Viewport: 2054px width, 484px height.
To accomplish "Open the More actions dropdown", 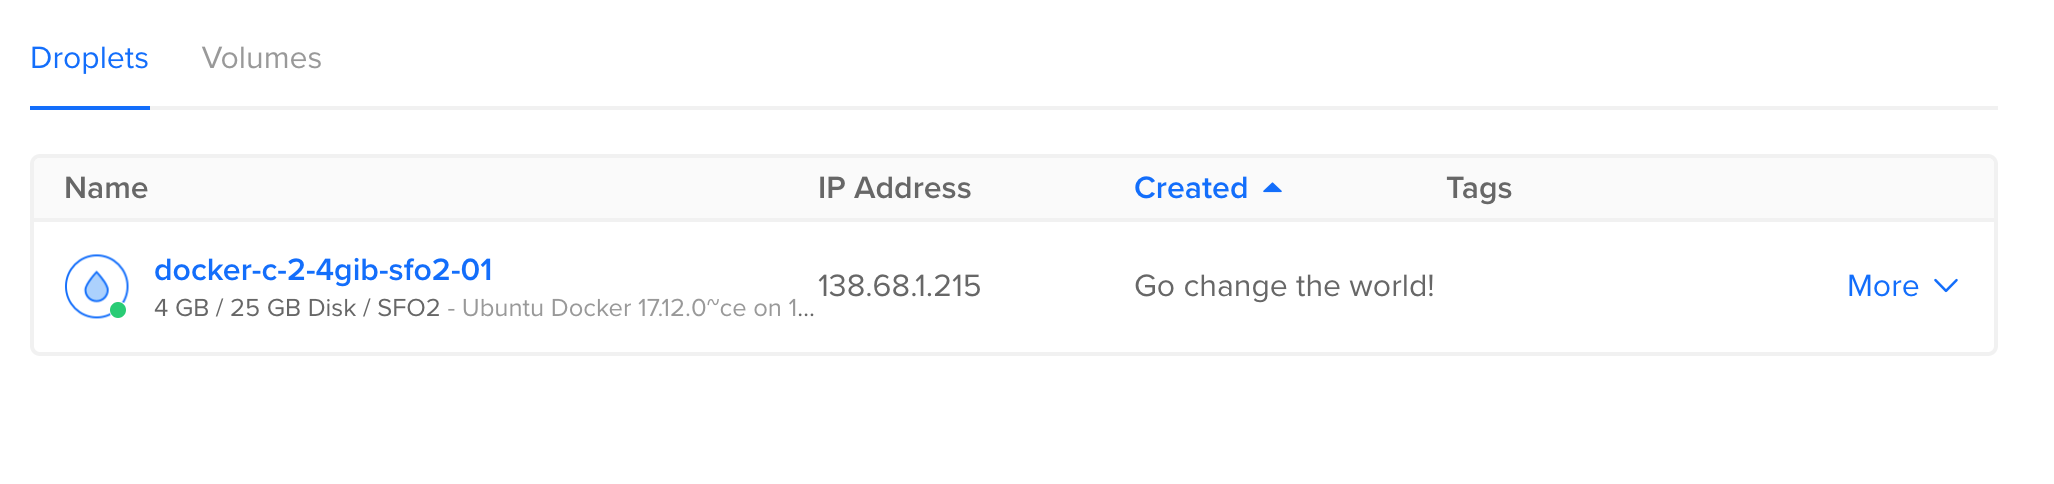I will click(1901, 286).
